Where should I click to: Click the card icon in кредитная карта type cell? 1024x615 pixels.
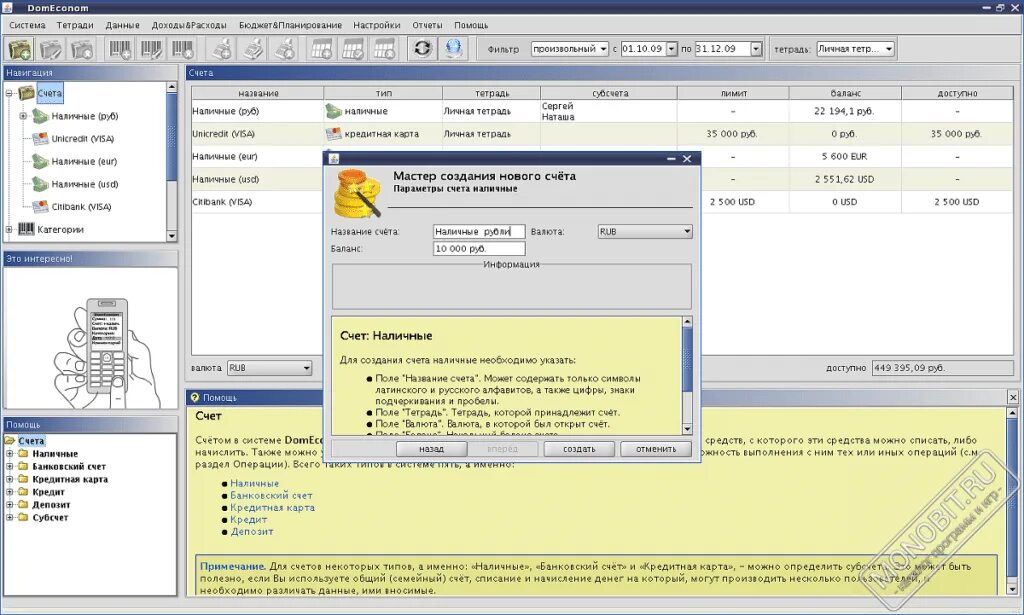334,134
